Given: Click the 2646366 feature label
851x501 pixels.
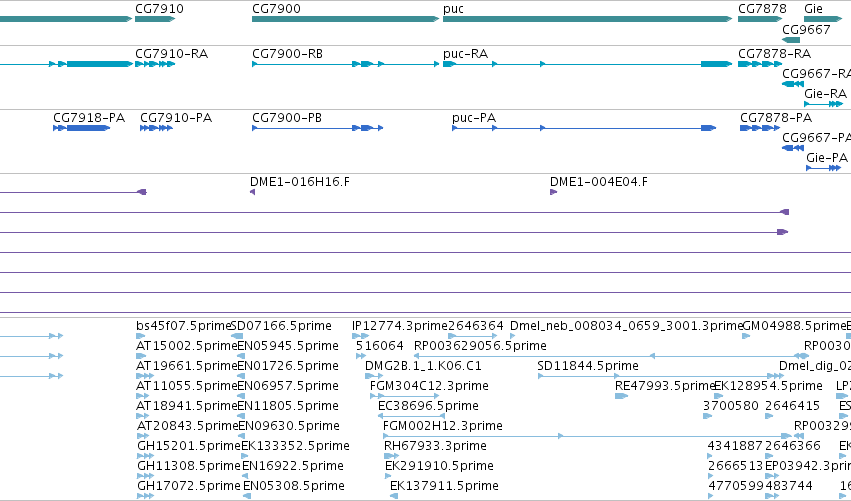Looking at the screenshot, I should 792,446.
